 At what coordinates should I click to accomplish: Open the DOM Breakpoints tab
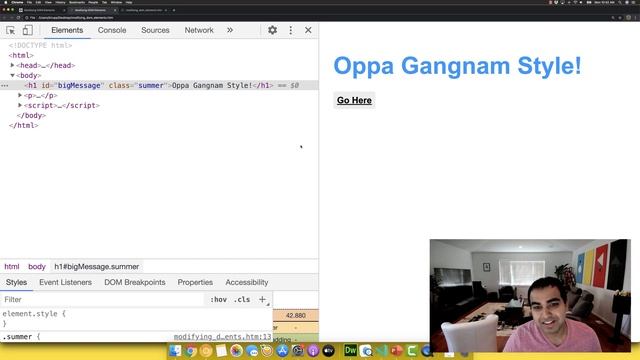[135, 282]
